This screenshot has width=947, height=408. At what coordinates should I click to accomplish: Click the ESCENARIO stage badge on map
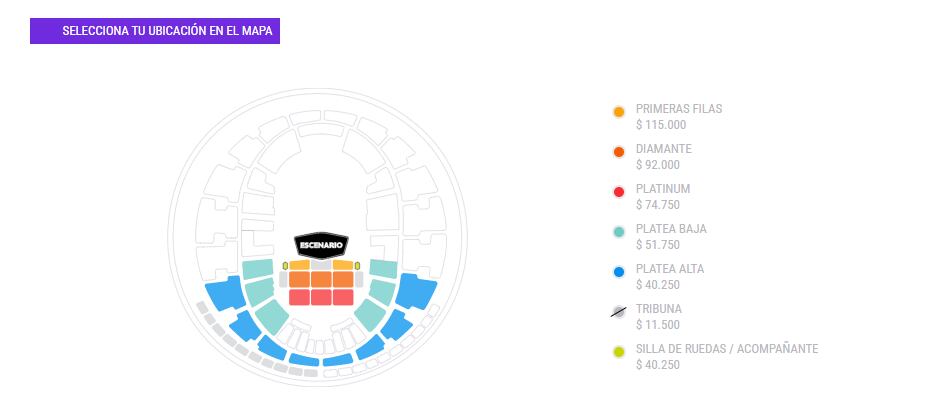coord(321,244)
